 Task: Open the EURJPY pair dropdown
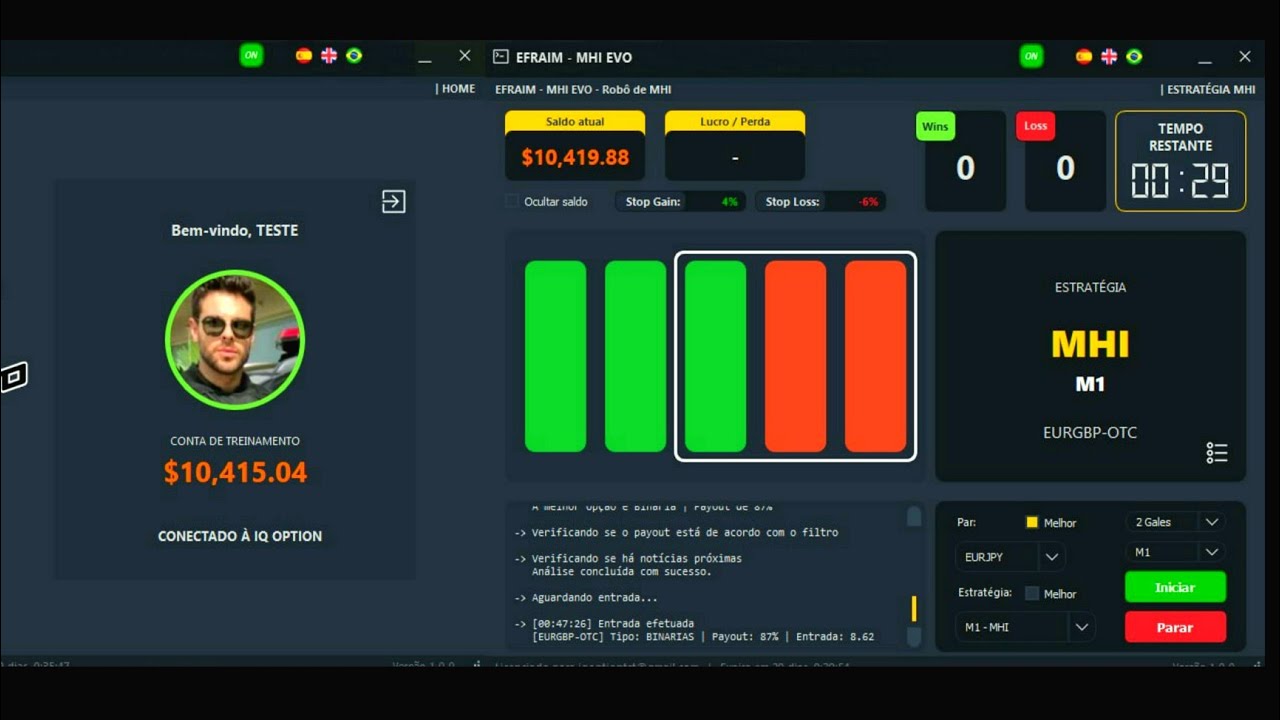[1010, 557]
